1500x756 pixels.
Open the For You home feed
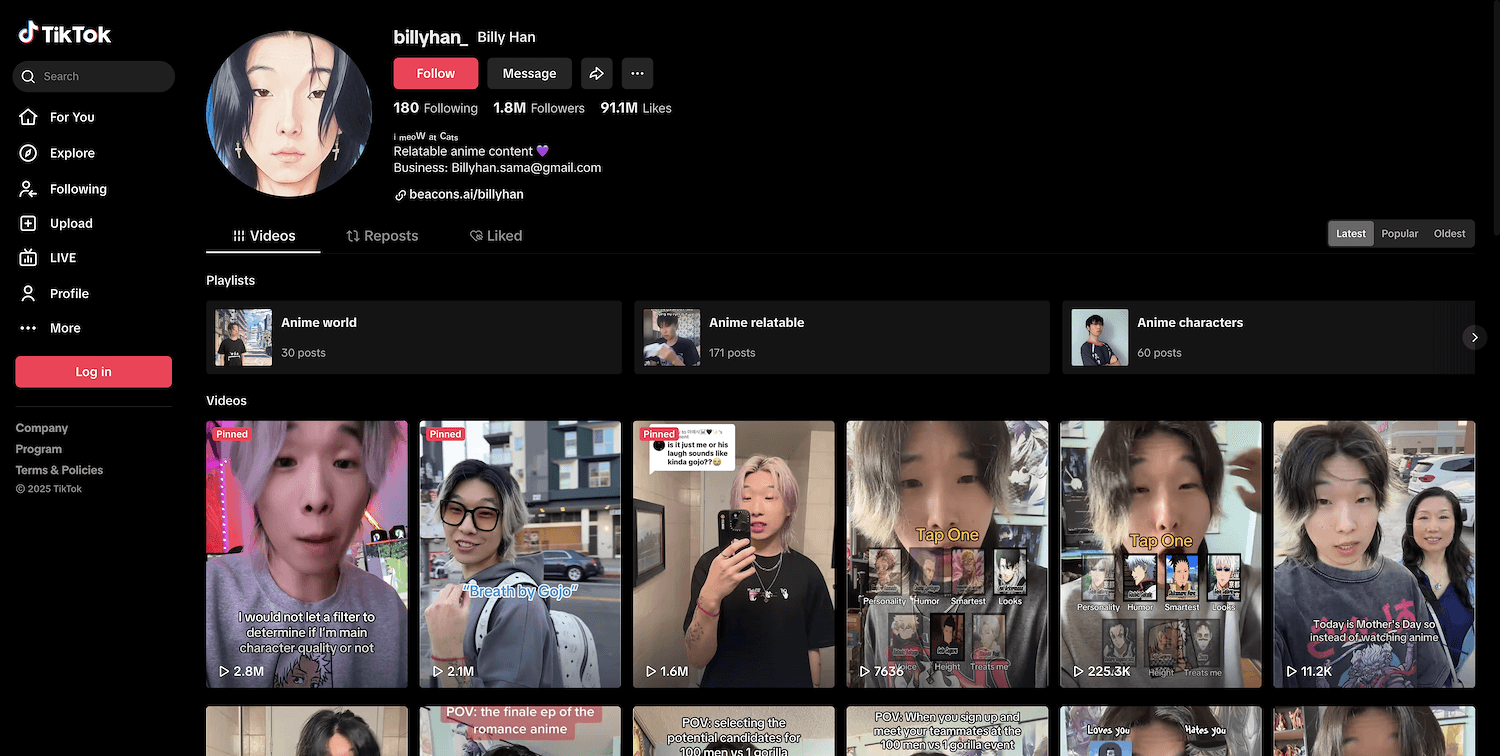point(71,117)
